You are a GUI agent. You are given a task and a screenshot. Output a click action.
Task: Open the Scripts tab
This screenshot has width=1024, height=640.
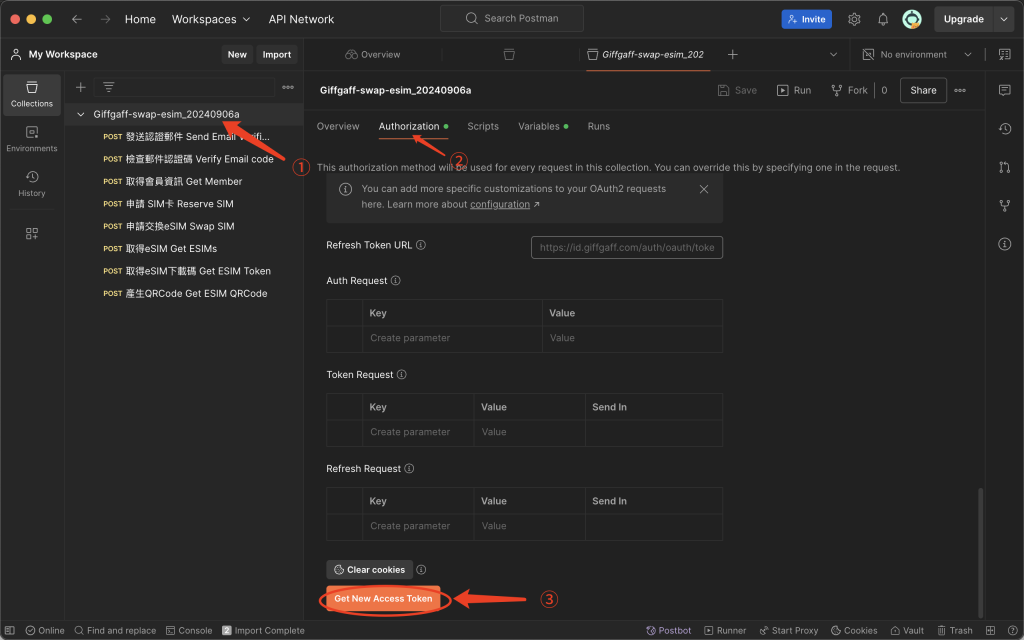tap(483, 126)
